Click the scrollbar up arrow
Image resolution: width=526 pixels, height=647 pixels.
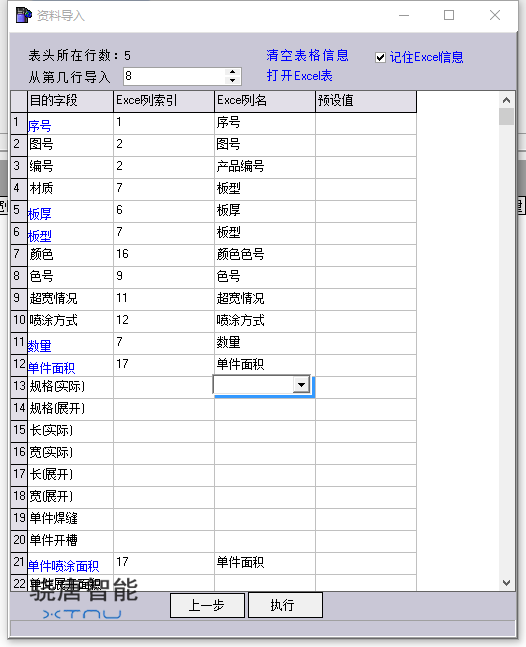coord(507,100)
